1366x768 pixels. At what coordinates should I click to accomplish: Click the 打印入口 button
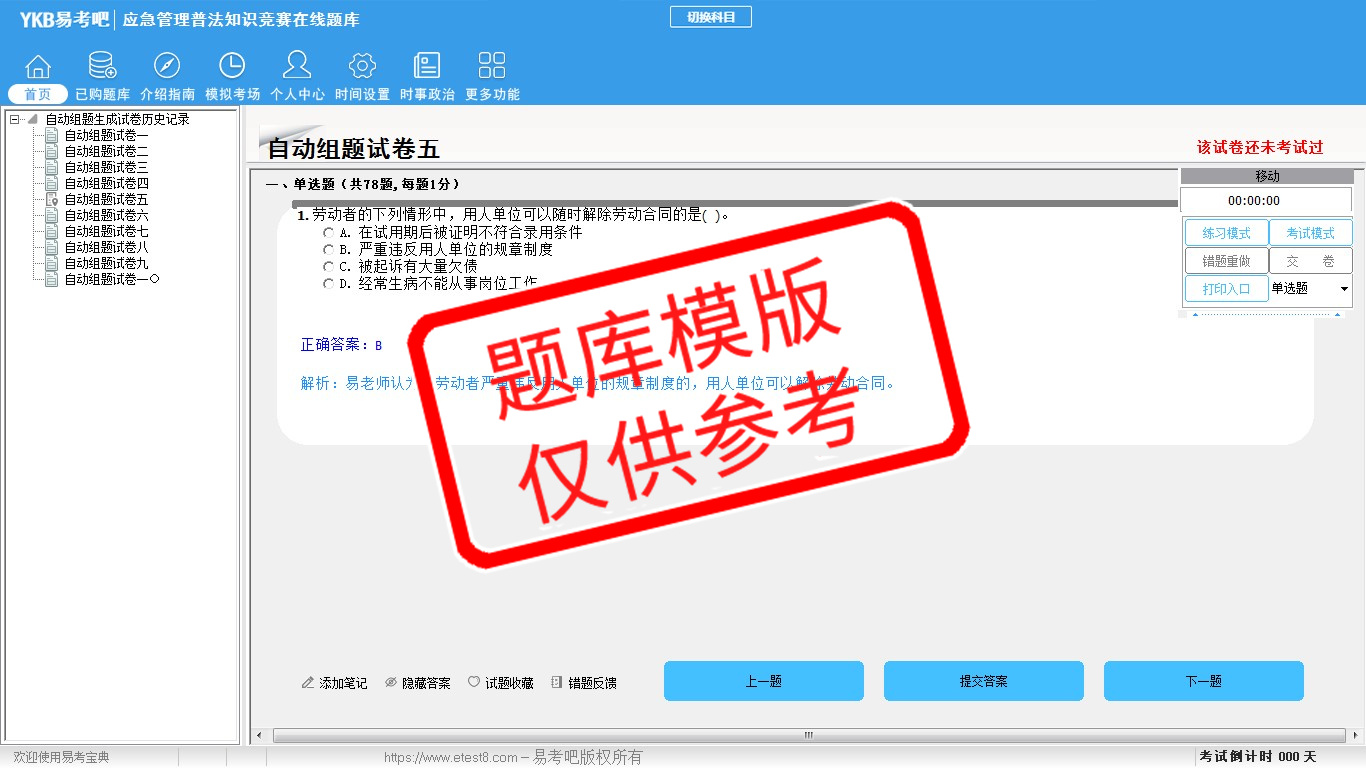pyautogui.click(x=1226, y=289)
